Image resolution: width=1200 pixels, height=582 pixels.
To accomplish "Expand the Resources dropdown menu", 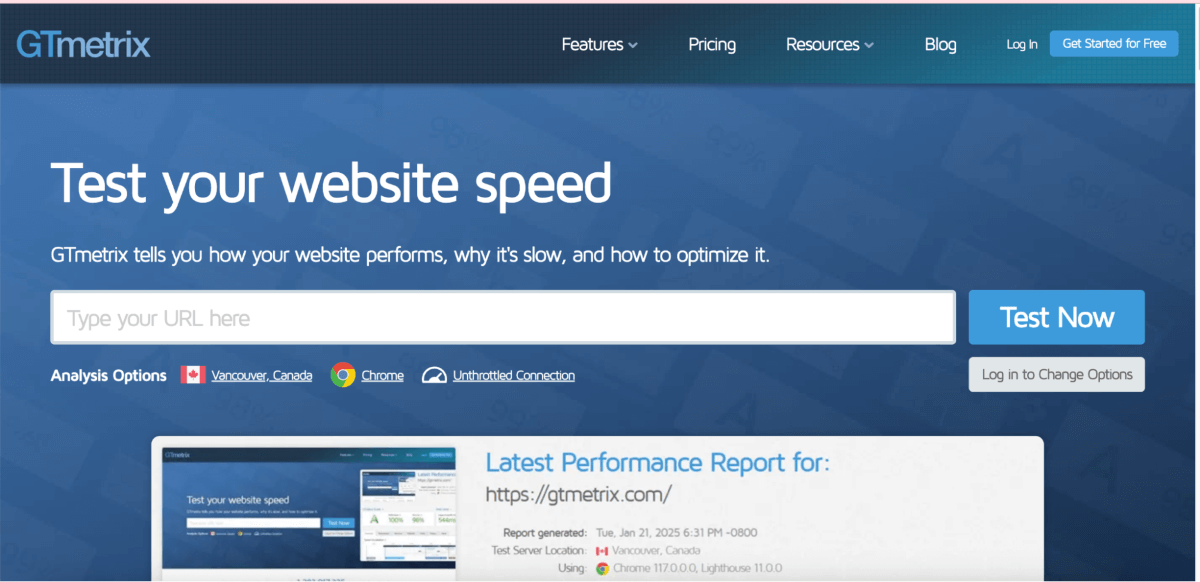I will pyautogui.click(x=830, y=44).
